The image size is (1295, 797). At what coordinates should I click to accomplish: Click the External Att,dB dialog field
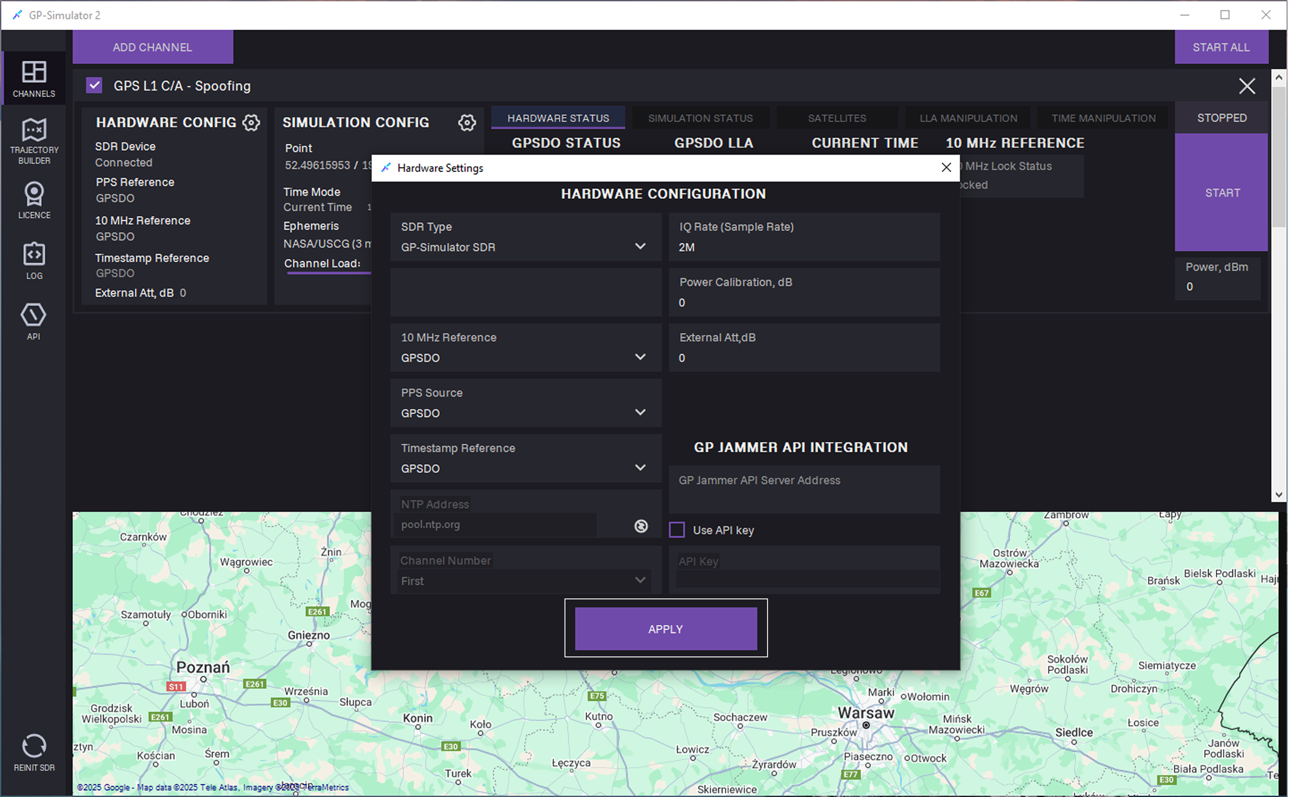804,348
